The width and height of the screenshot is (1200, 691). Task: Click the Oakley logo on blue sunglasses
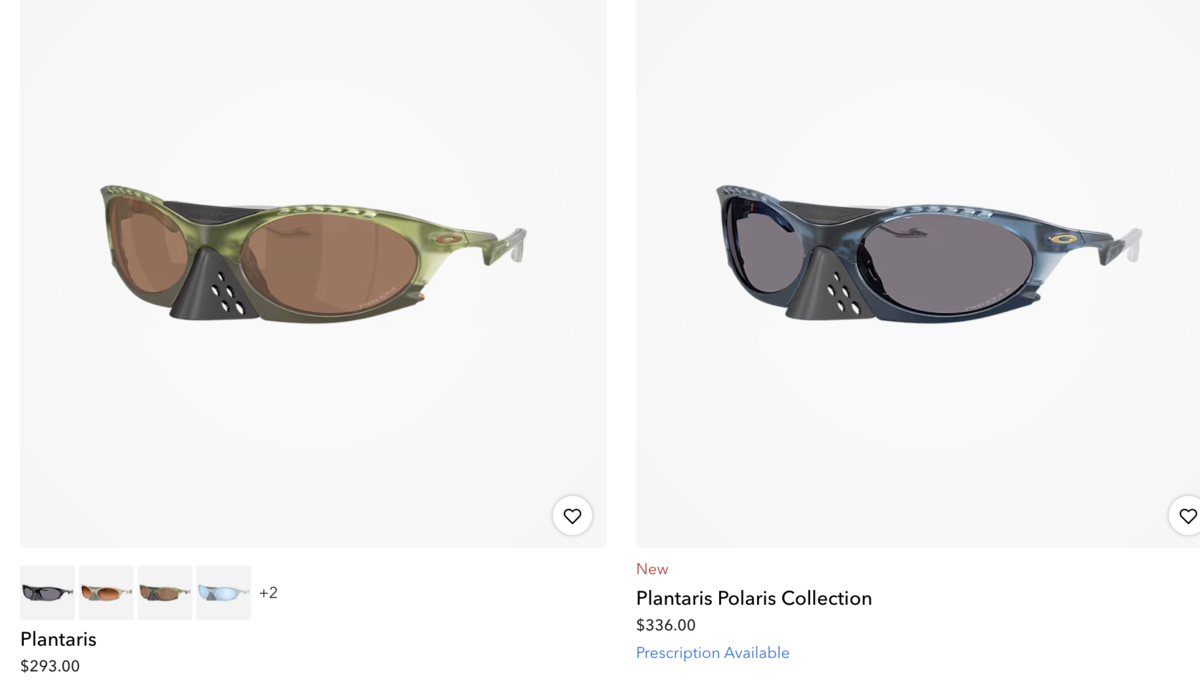tap(1064, 238)
